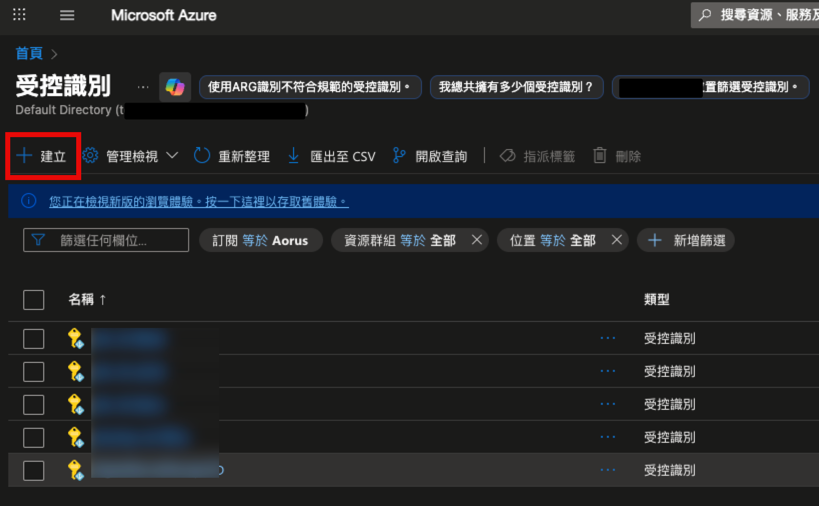Remove the 資源群組 filter with X
This screenshot has width=819, height=506.
pos(477,240)
